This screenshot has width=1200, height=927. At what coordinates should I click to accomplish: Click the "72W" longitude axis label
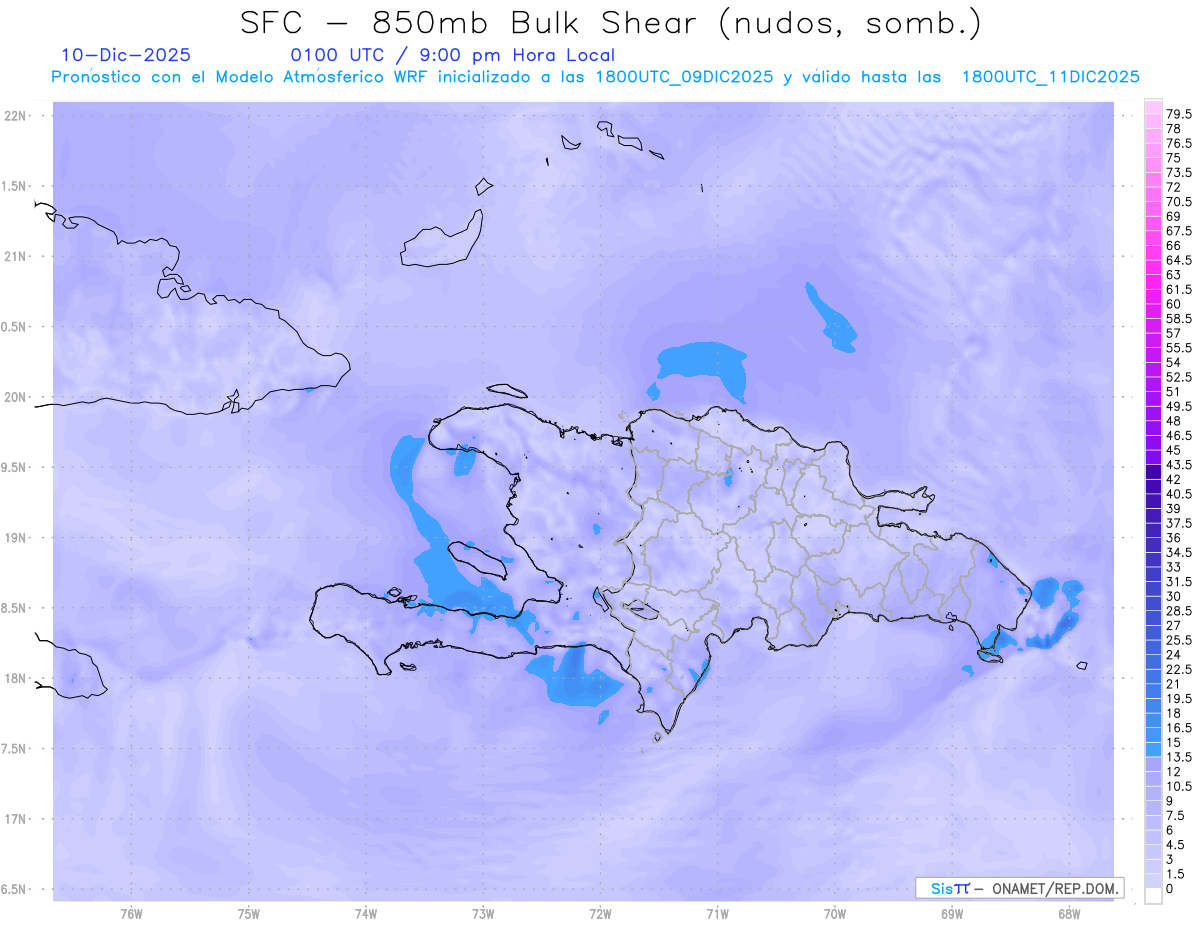(x=600, y=913)
